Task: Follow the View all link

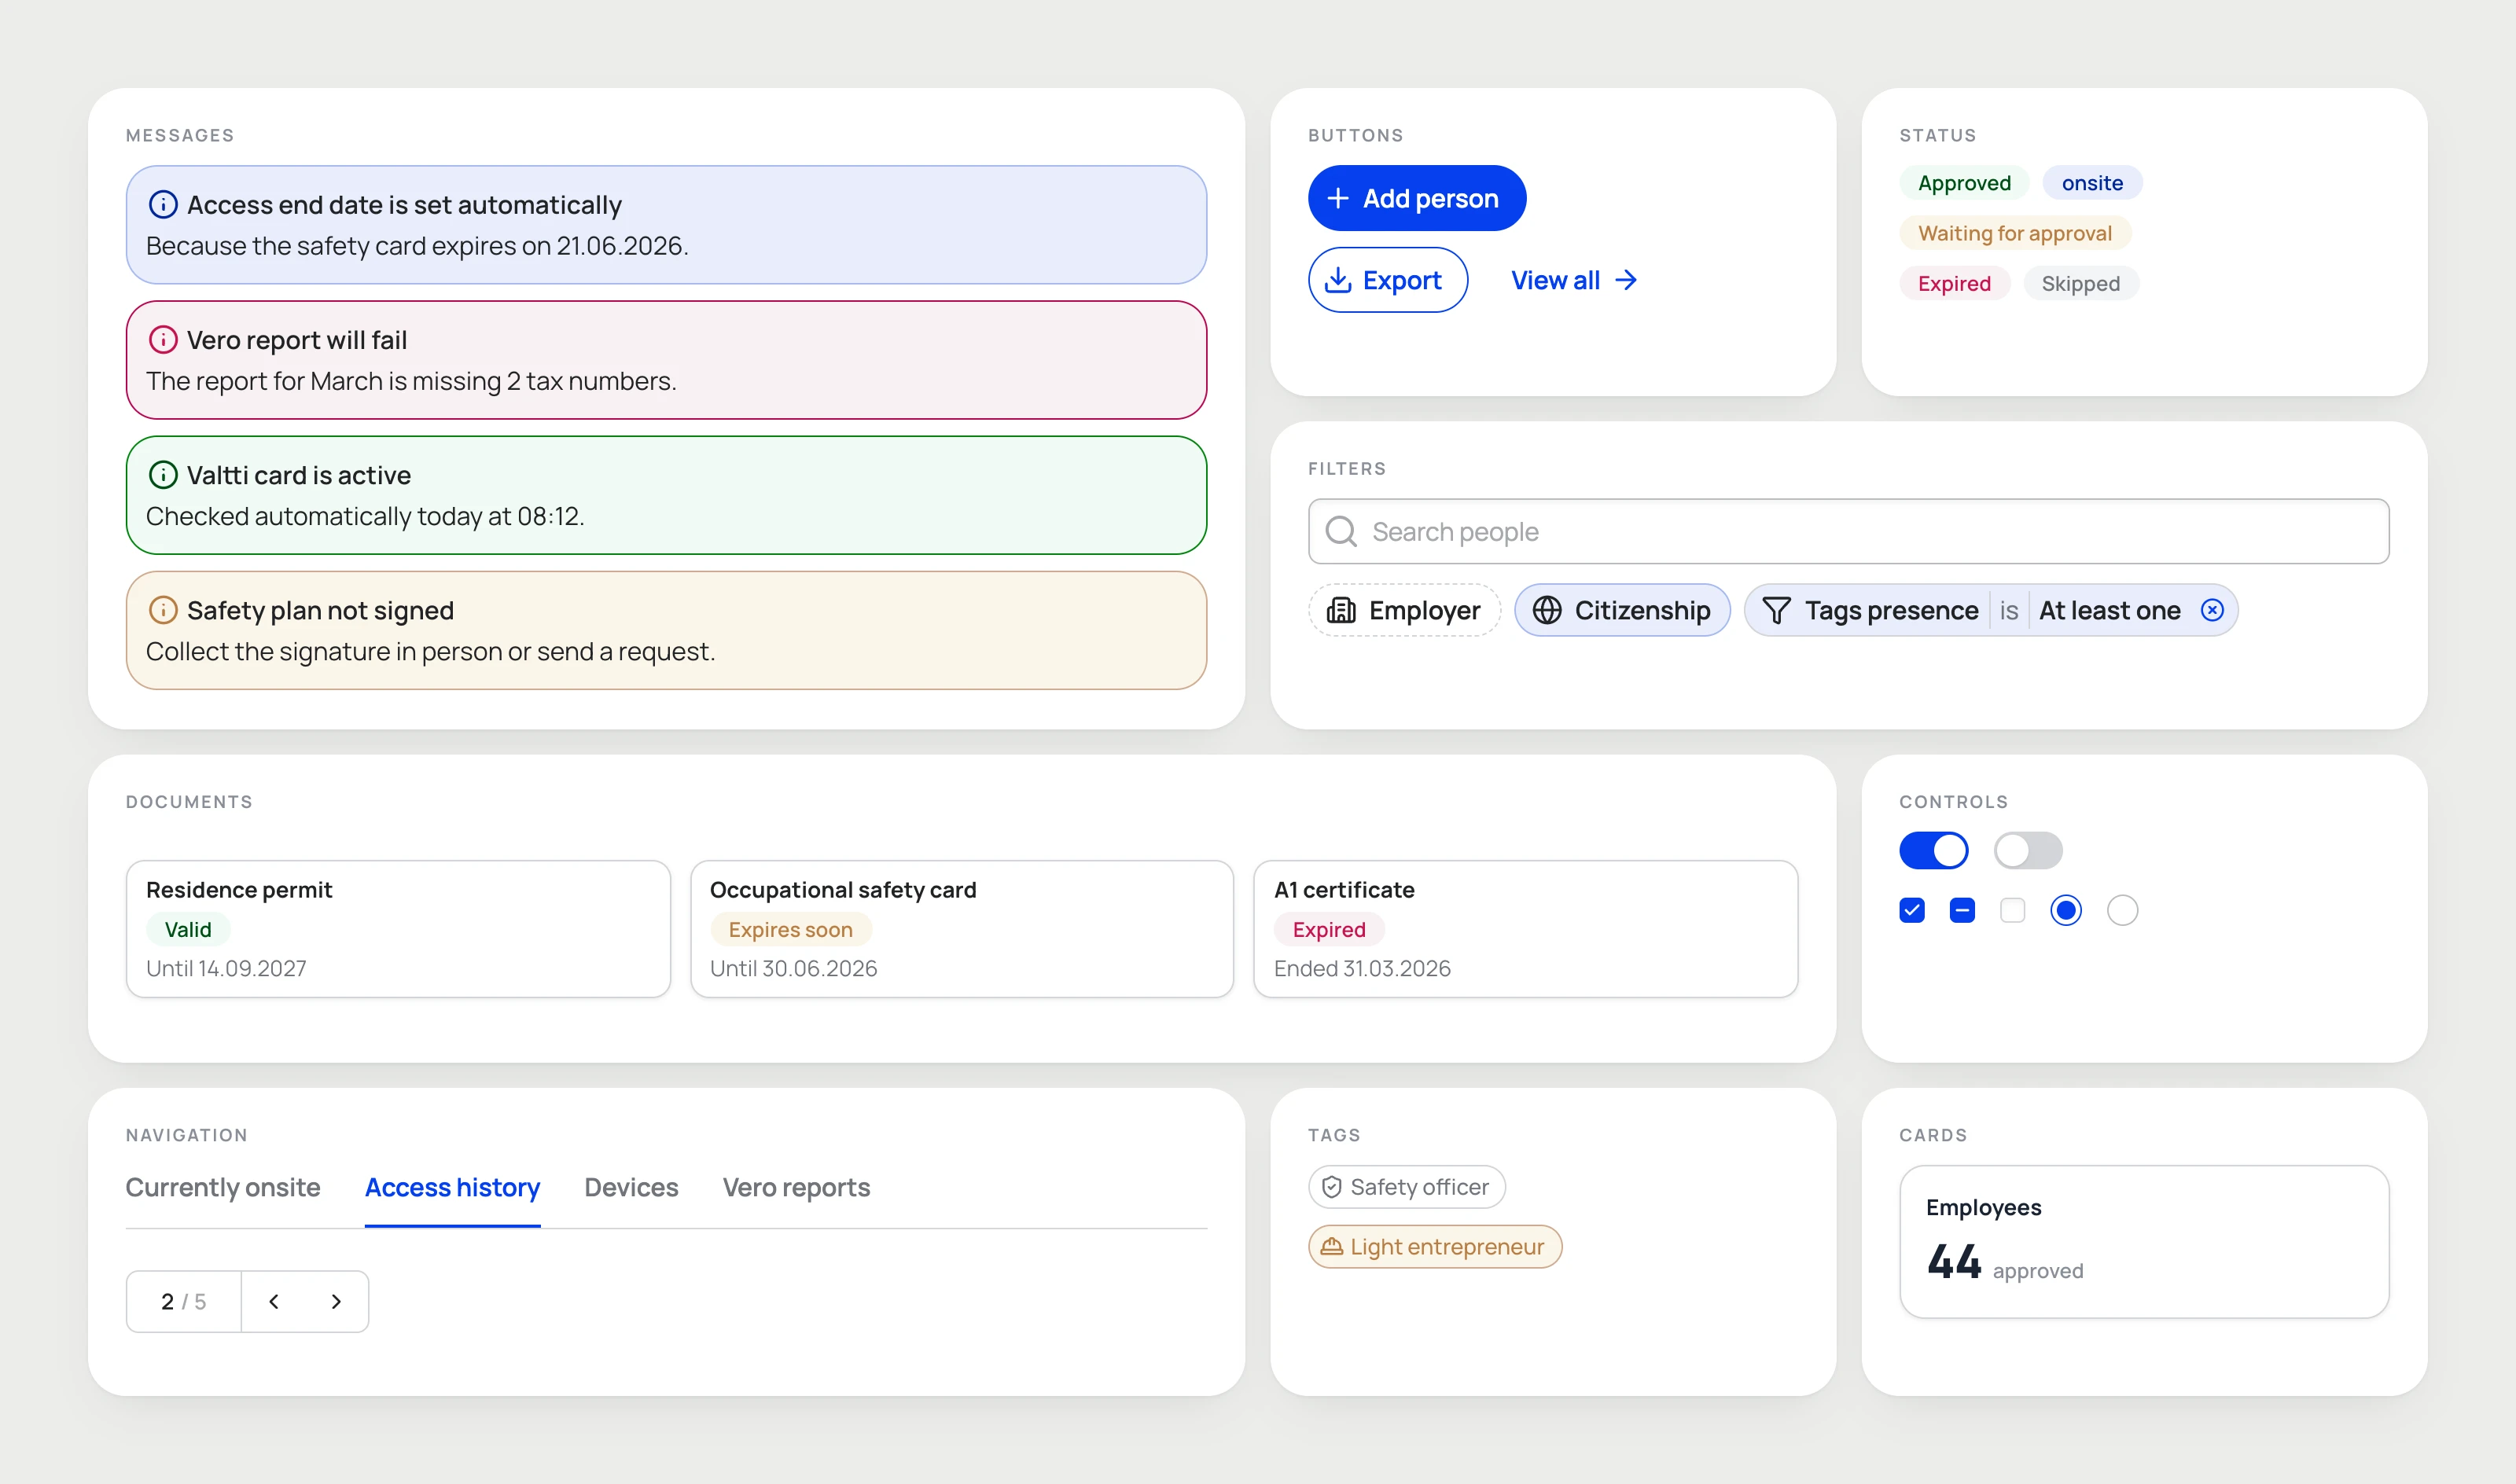Action: pos(1574,280)
